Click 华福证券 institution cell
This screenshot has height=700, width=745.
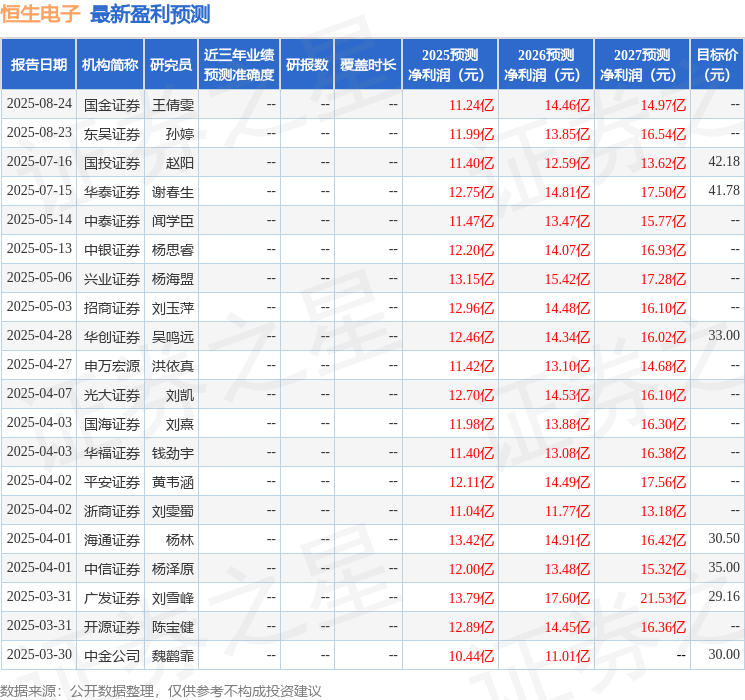[112, 453]
